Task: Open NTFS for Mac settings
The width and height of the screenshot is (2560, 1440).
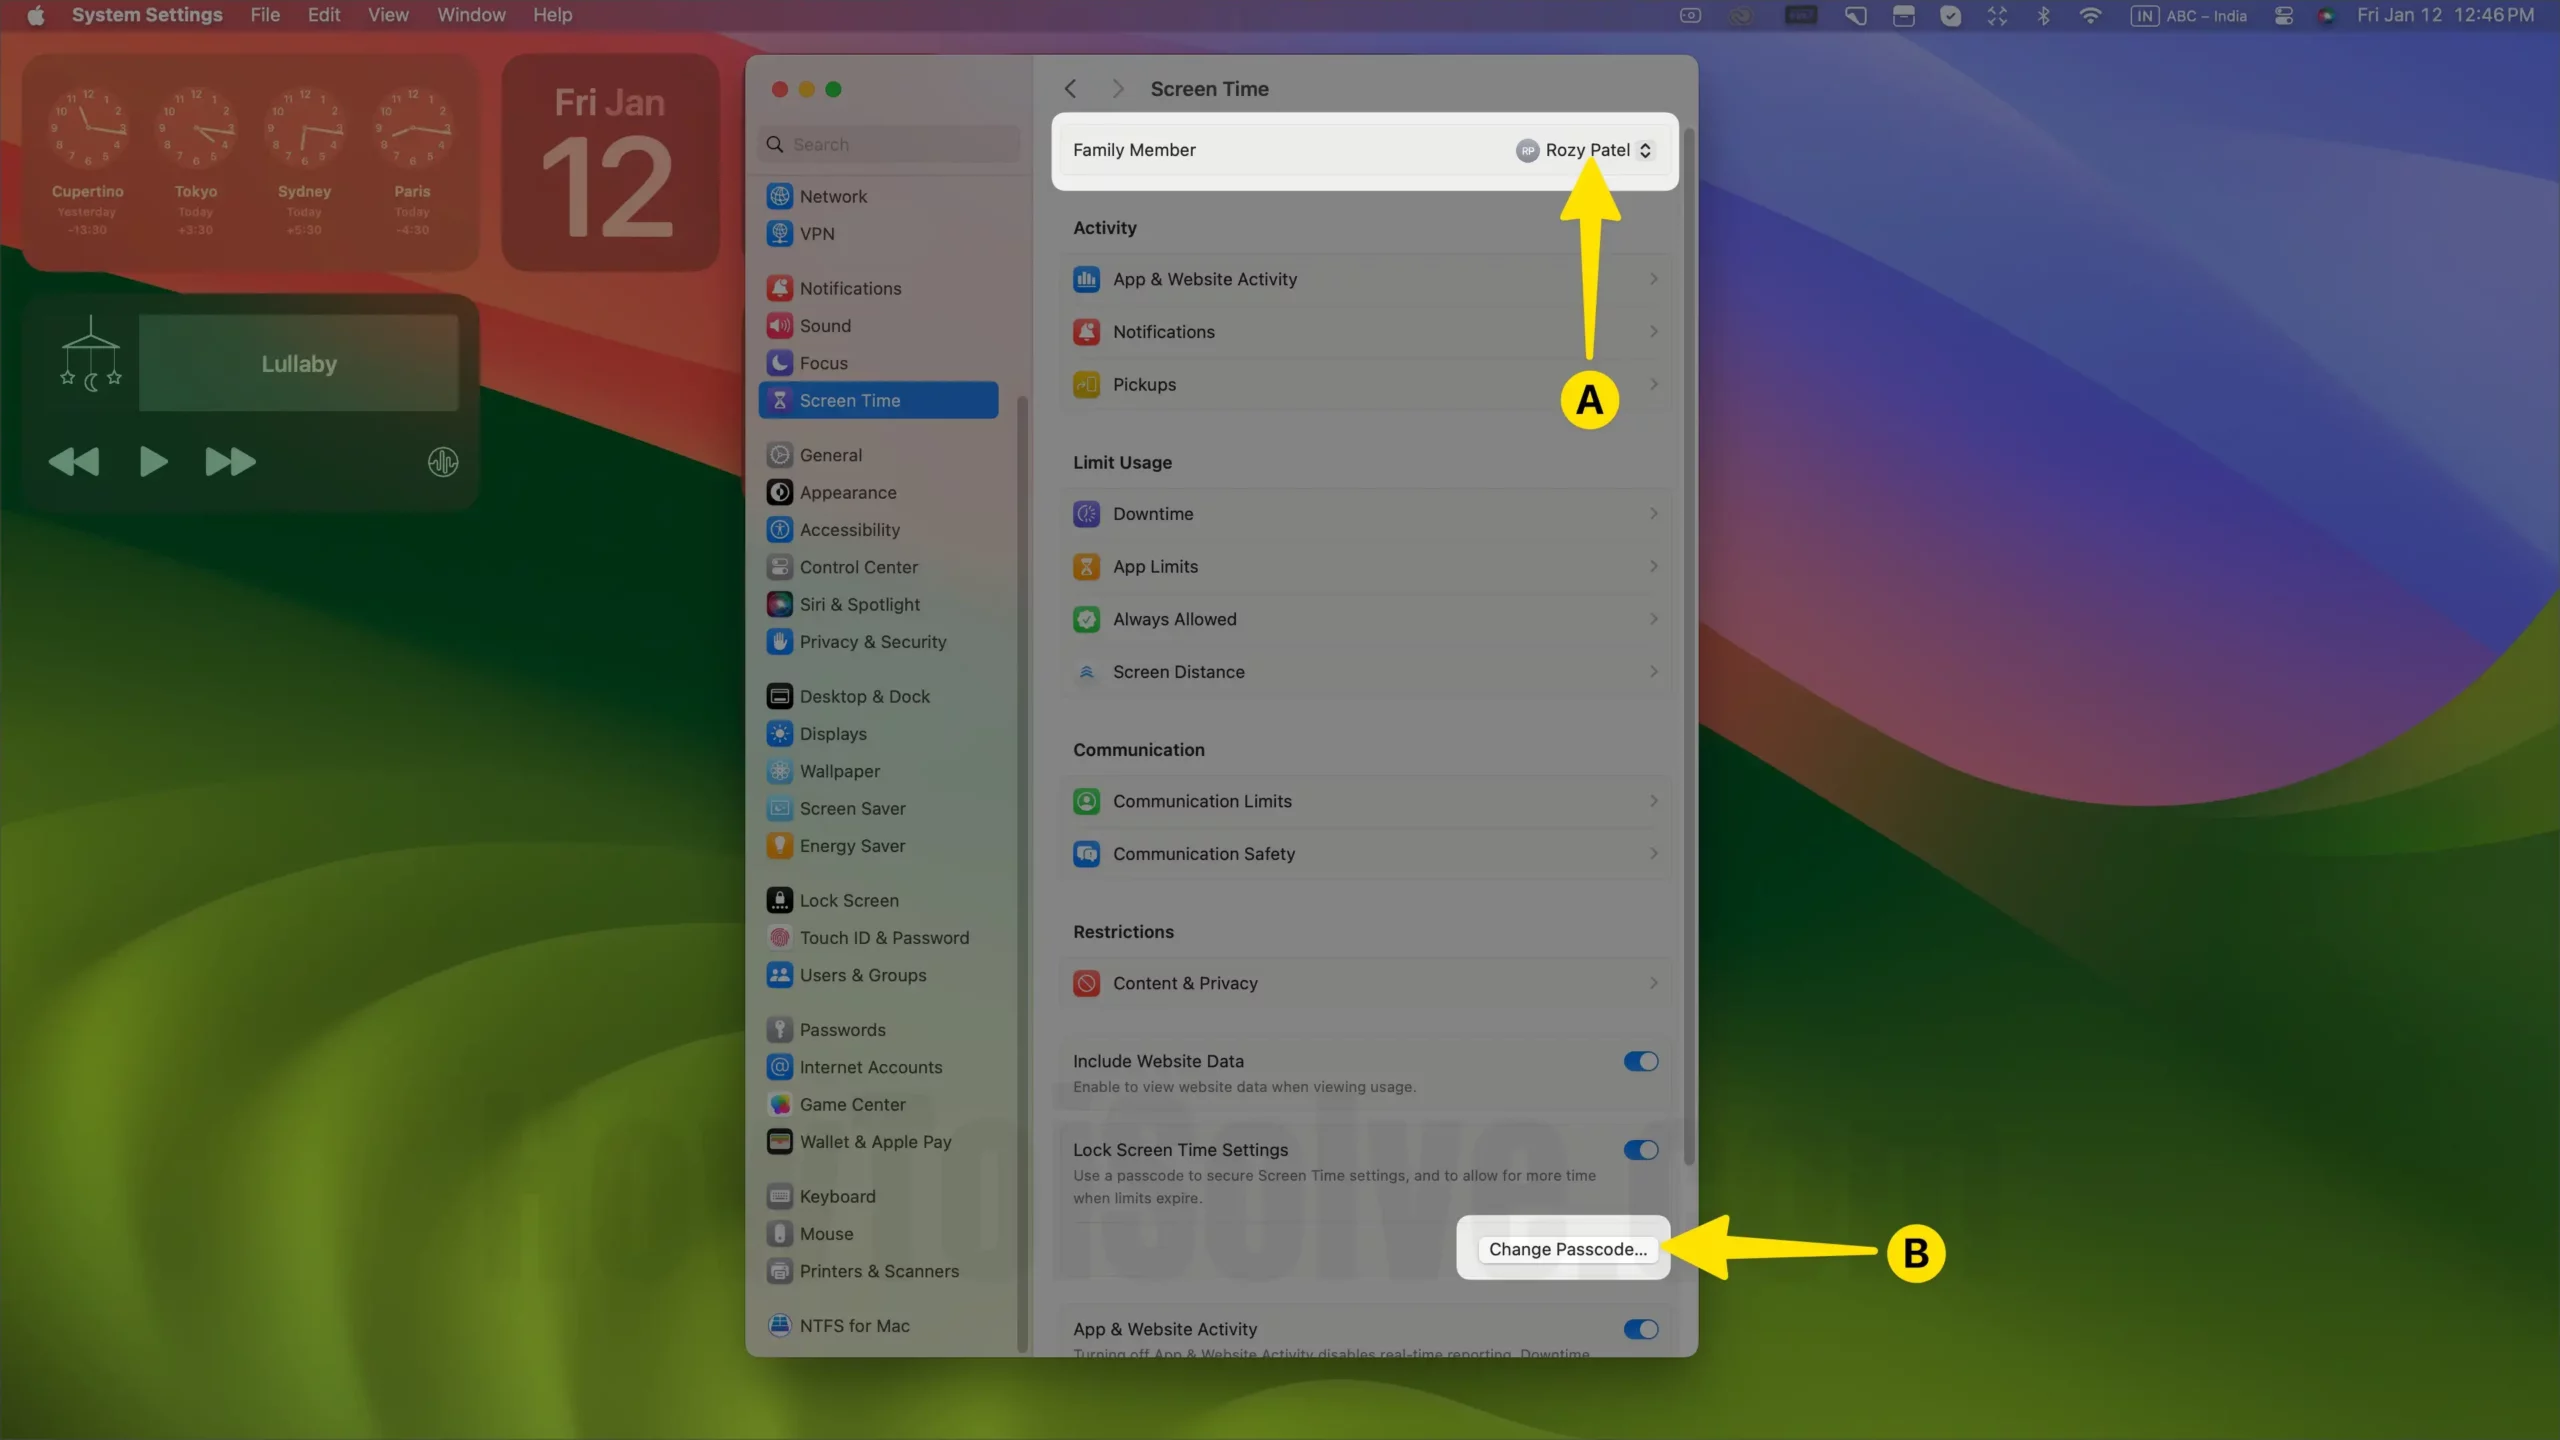Action: click(x=853, y=1324)
